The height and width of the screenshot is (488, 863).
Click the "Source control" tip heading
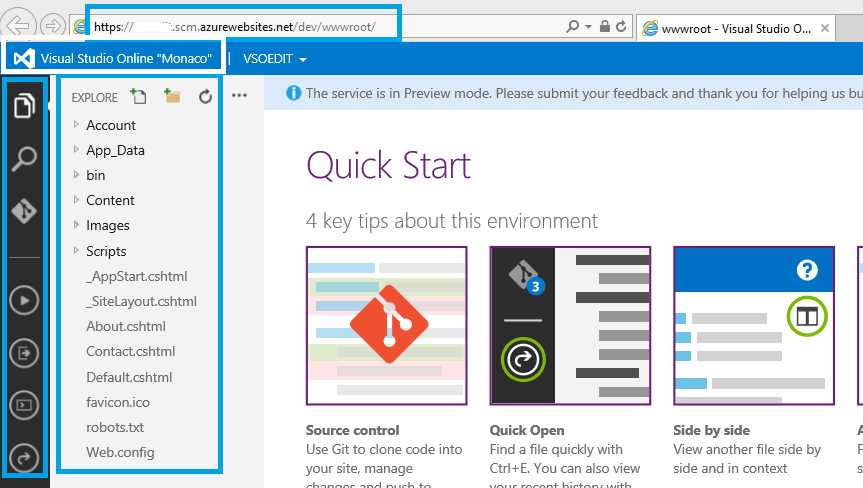coord(353,430)
